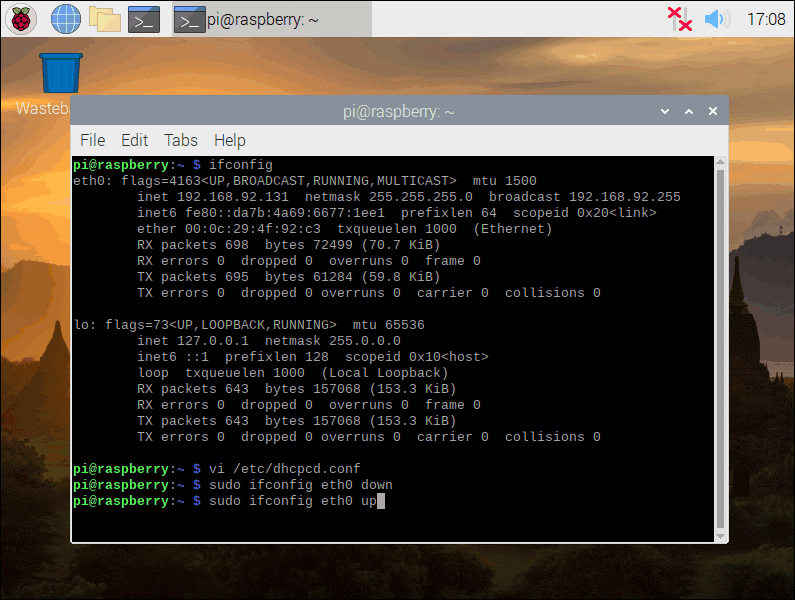Open the Raspberry Pi main menu
Screen dimensions: 795x600
click(21, 19)
